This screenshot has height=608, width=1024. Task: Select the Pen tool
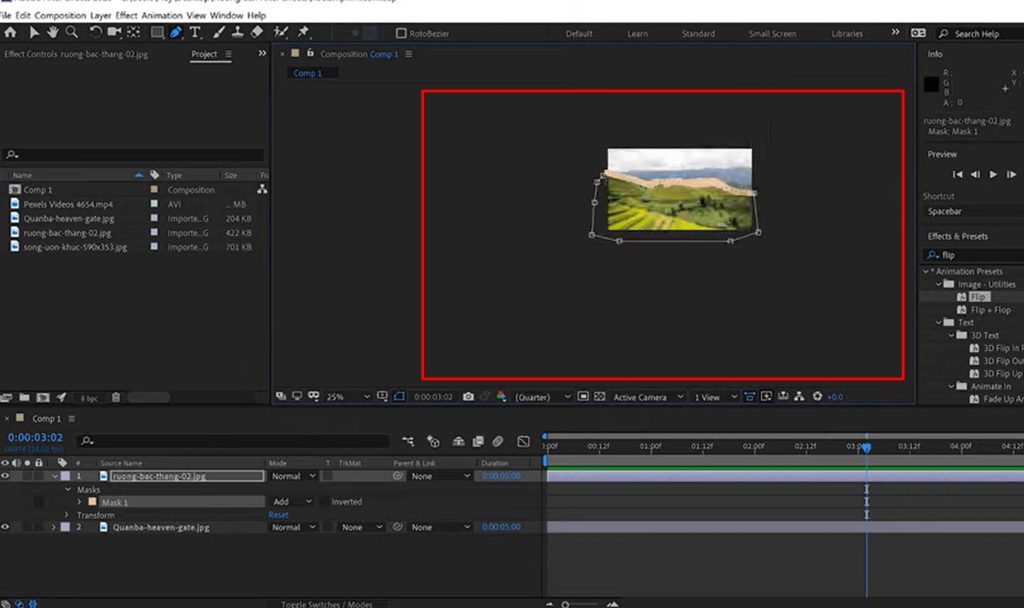tap(175, 33)
